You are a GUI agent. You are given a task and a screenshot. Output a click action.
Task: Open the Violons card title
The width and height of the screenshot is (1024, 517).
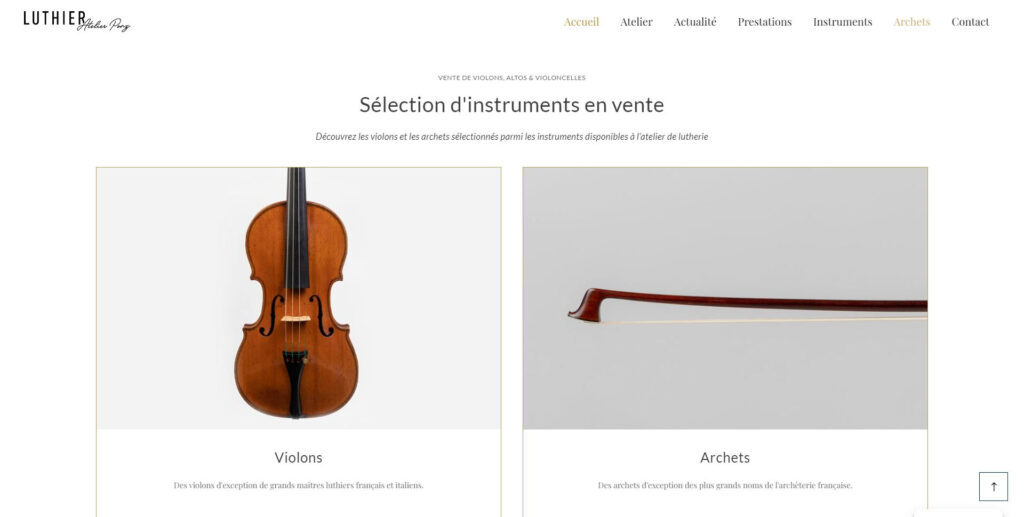[x=298, y=458]
